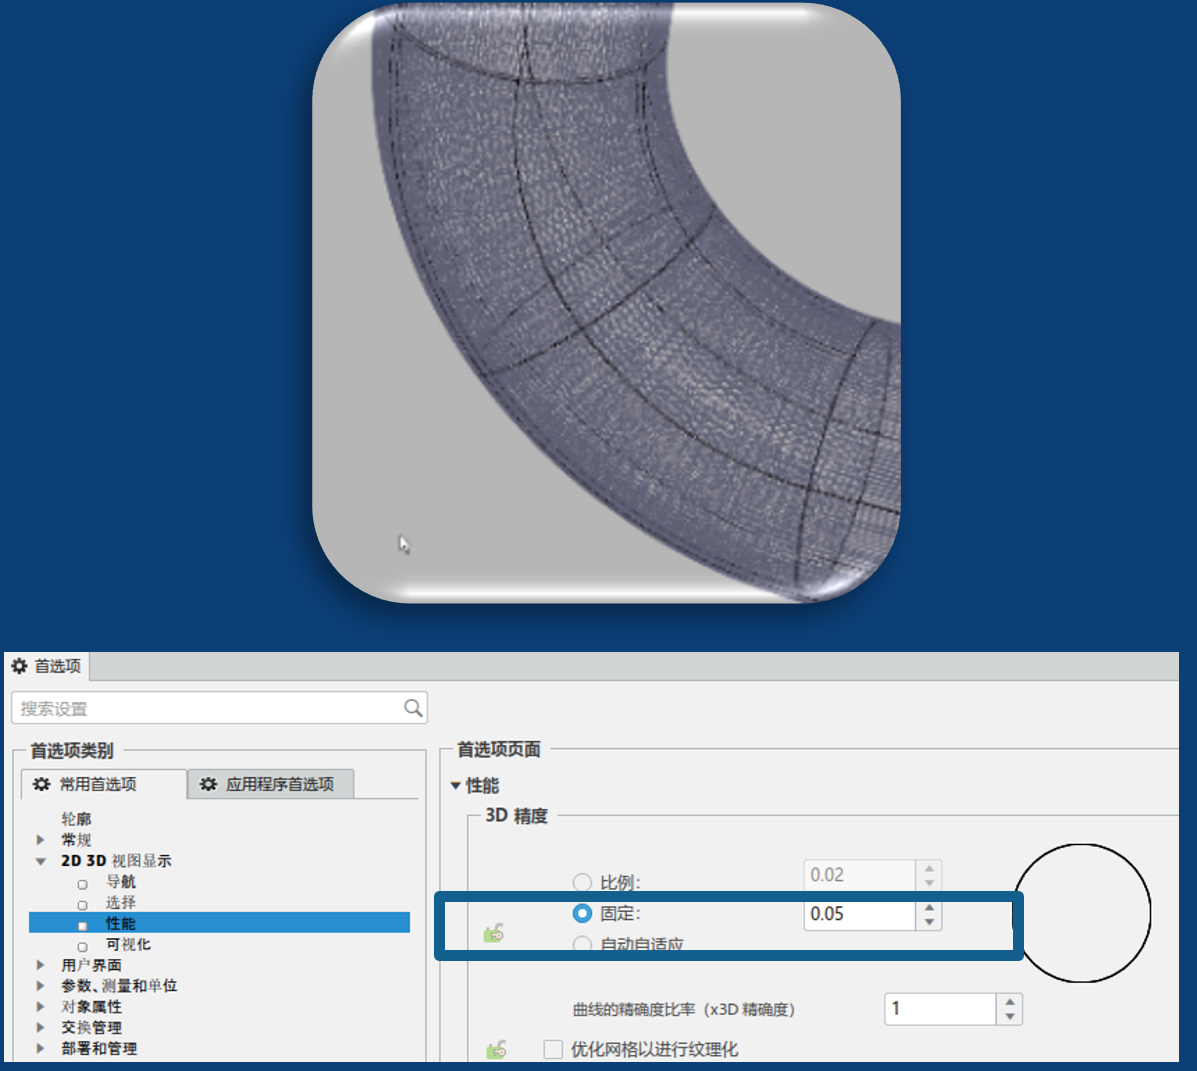The image size is (1197, 1071).
Task: Click the 搜索设置 search field
Action: point(205,708)
